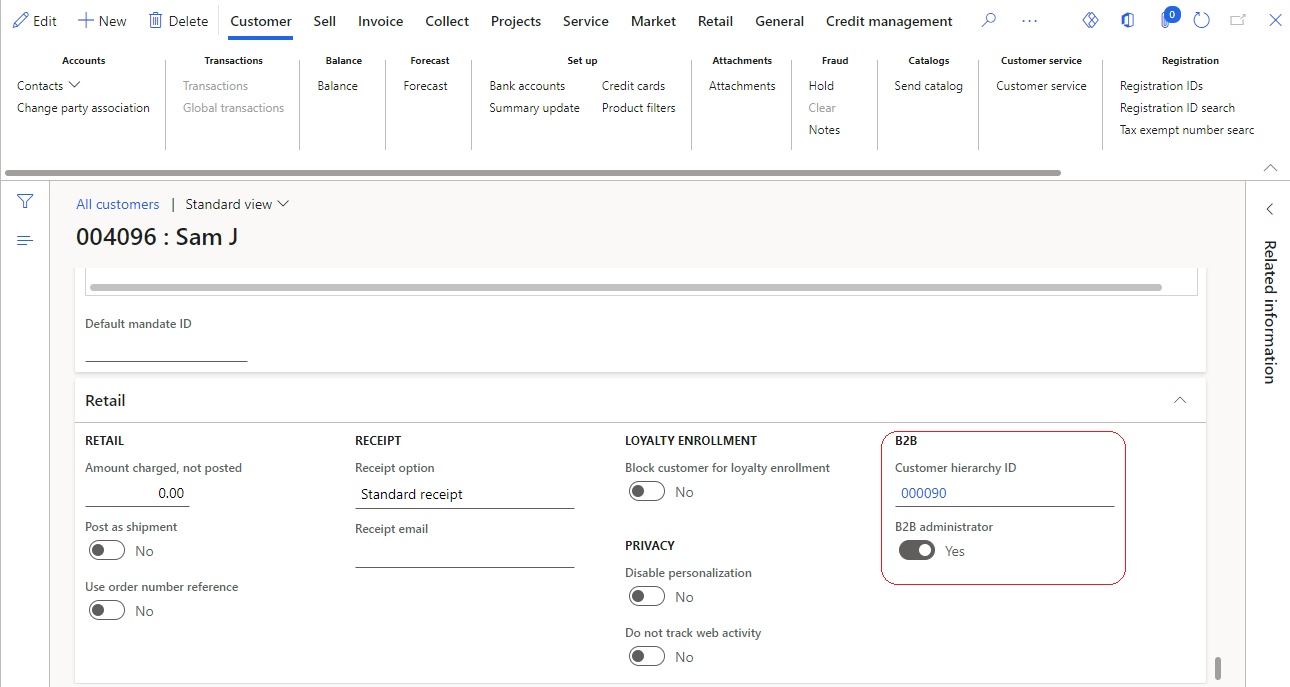Click the Delete trash button
The width and height of the screenshot is (1290, 687).
[x=178, y=21]
